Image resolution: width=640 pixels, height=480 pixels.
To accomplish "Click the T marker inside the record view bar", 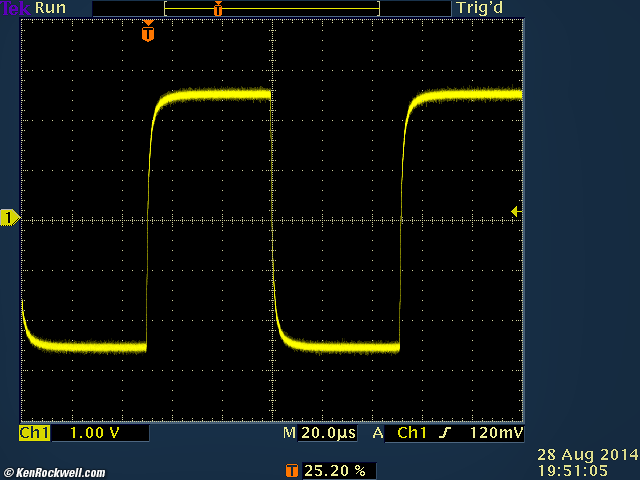I will [218, 8].
